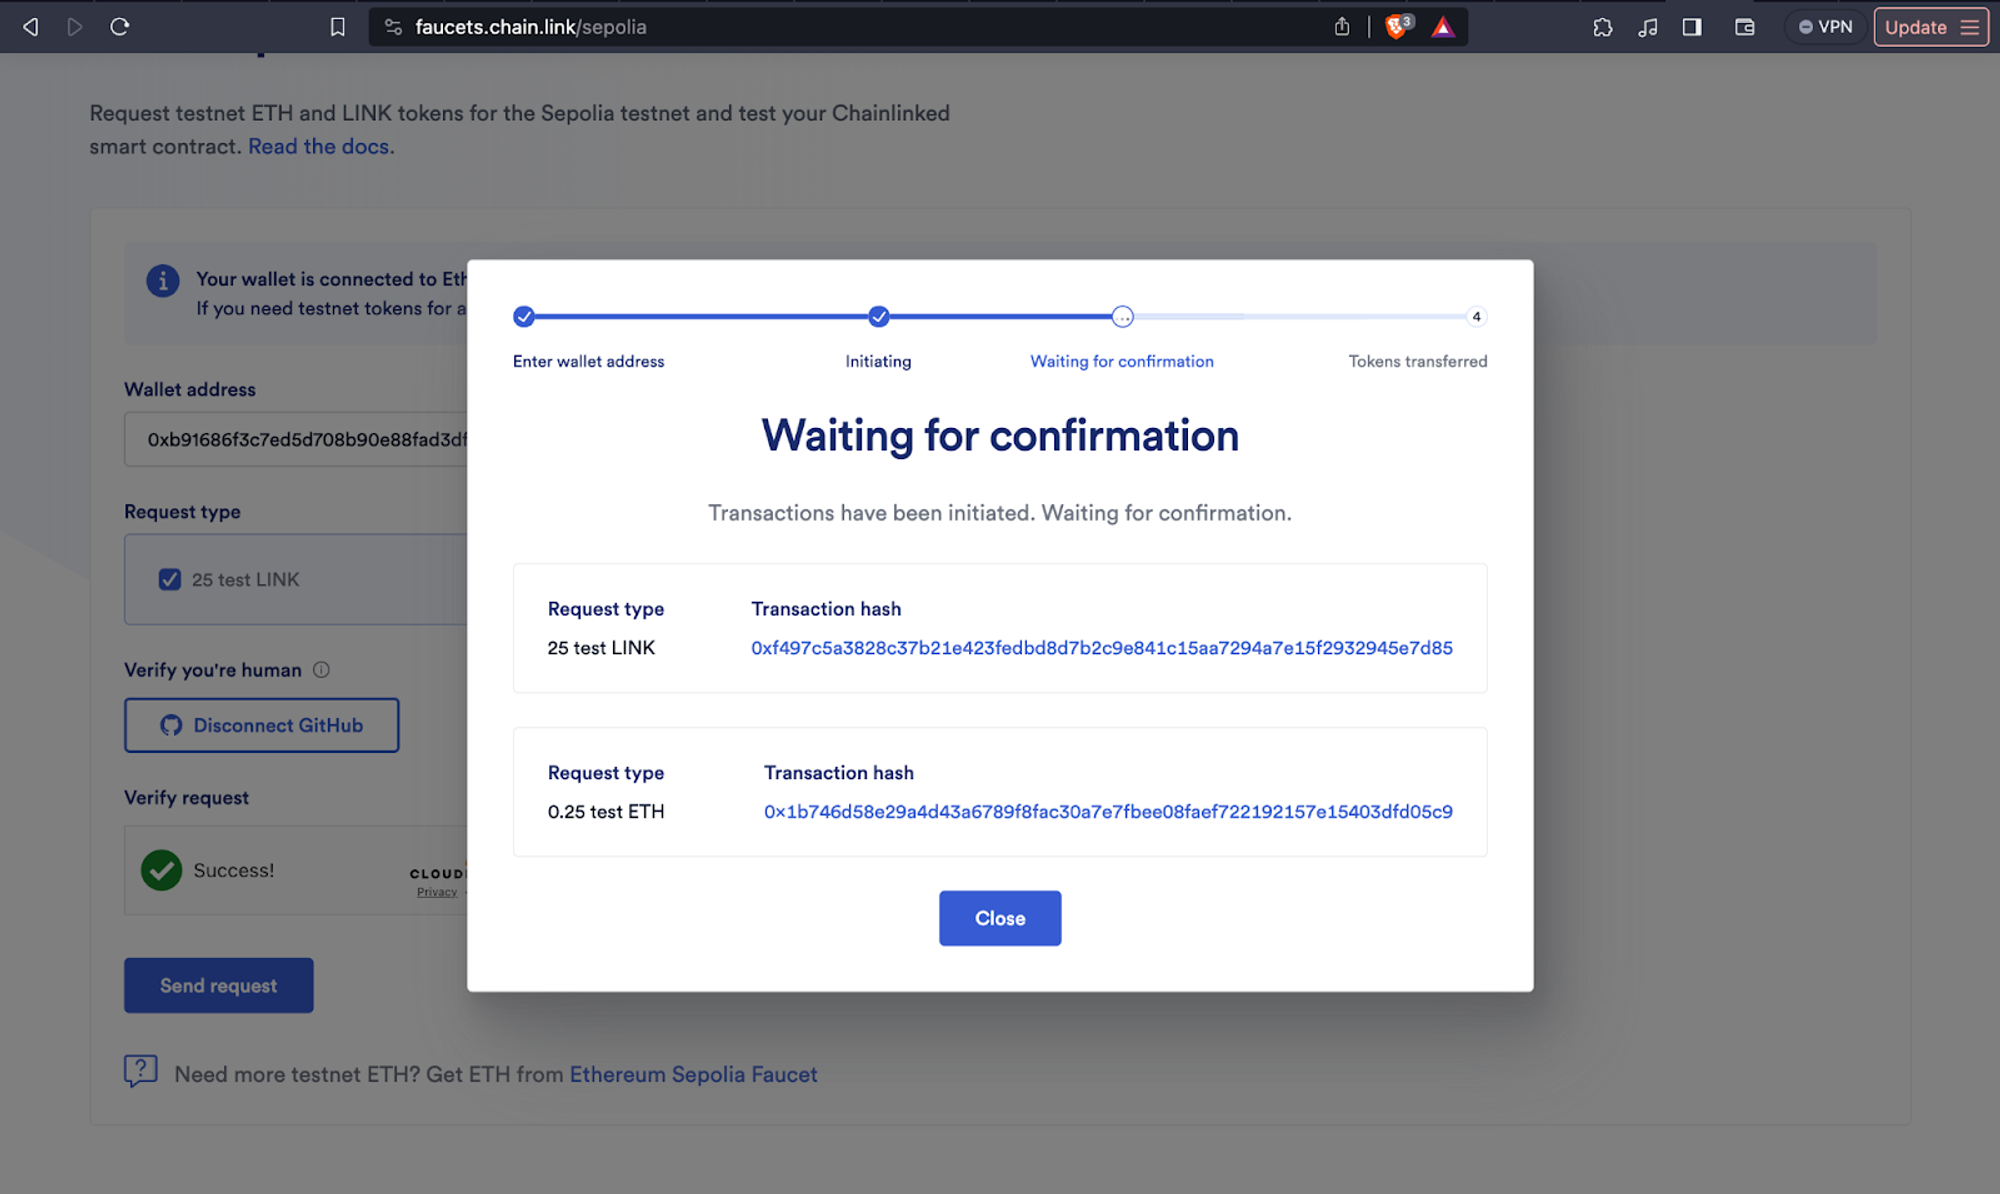Click the site settings icon in address bar
The height and width of the screenshot is (1194, 2000).
[393, 27]
